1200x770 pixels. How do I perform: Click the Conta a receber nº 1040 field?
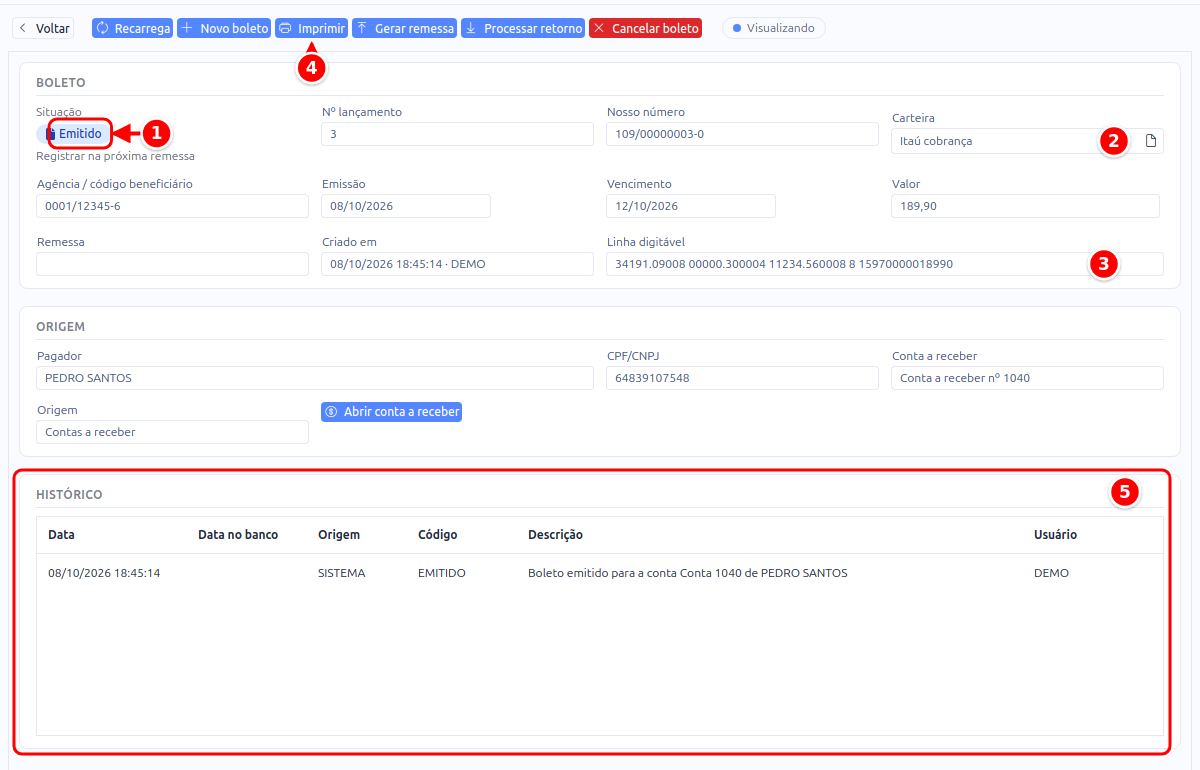(x=1027, y=378)
